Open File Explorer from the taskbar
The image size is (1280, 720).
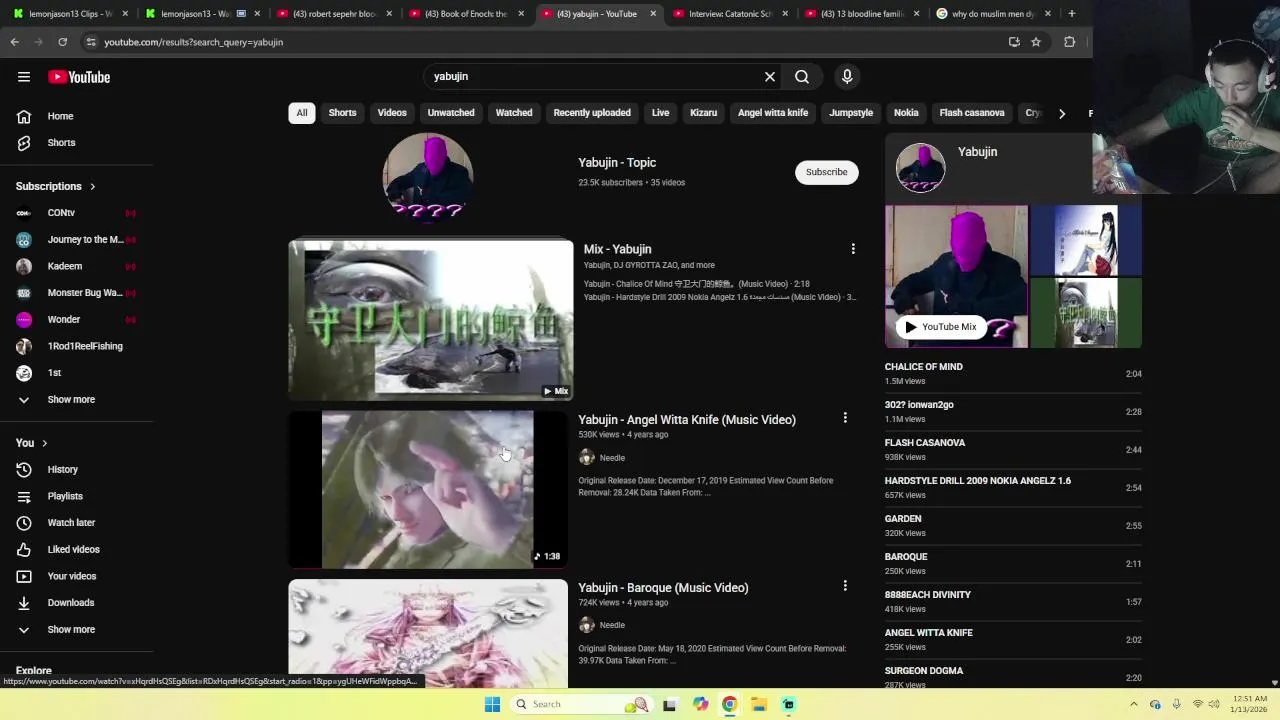click(x=759, y=704)
